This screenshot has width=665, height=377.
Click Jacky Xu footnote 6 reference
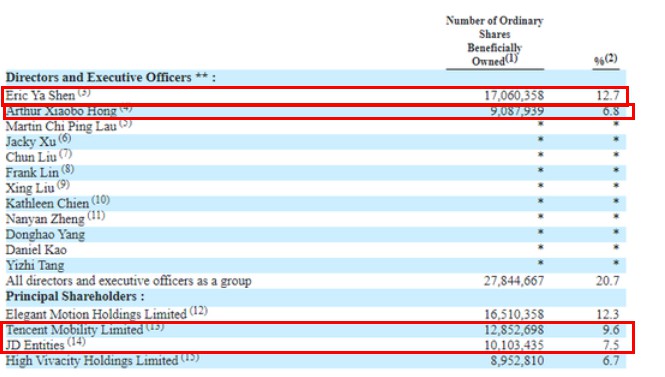(x=65, y=138)
